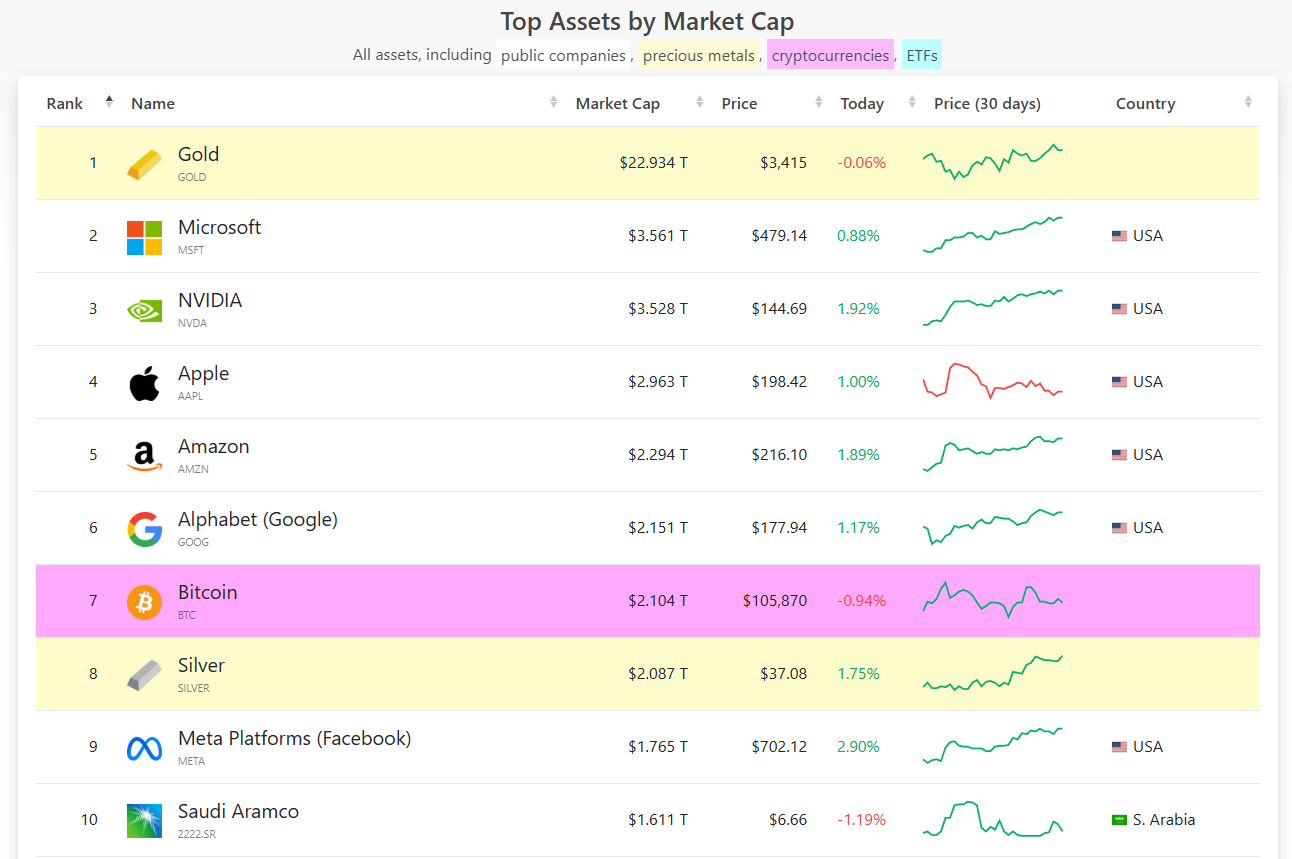Screen dimensions: 1292x859
Task: Open the Saudi Aramco company page
Action: (238, 812)
